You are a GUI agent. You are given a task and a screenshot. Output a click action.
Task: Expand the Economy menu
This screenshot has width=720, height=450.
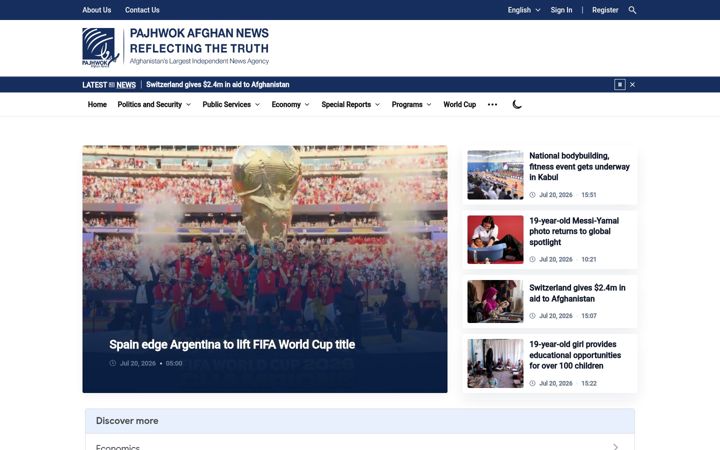click(x=290, y=105)
